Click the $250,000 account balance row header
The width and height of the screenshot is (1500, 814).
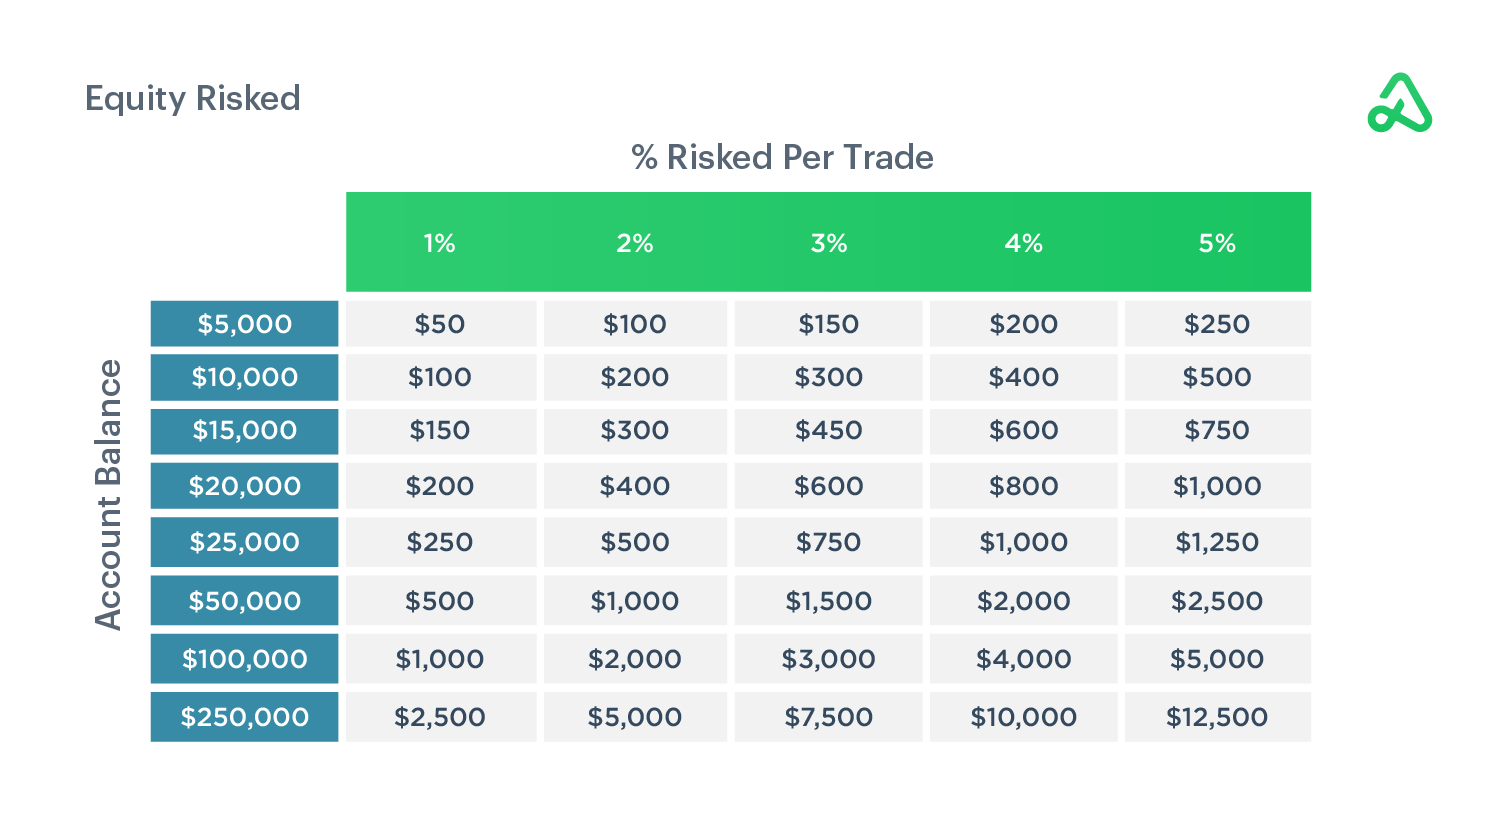pos(245,717)
